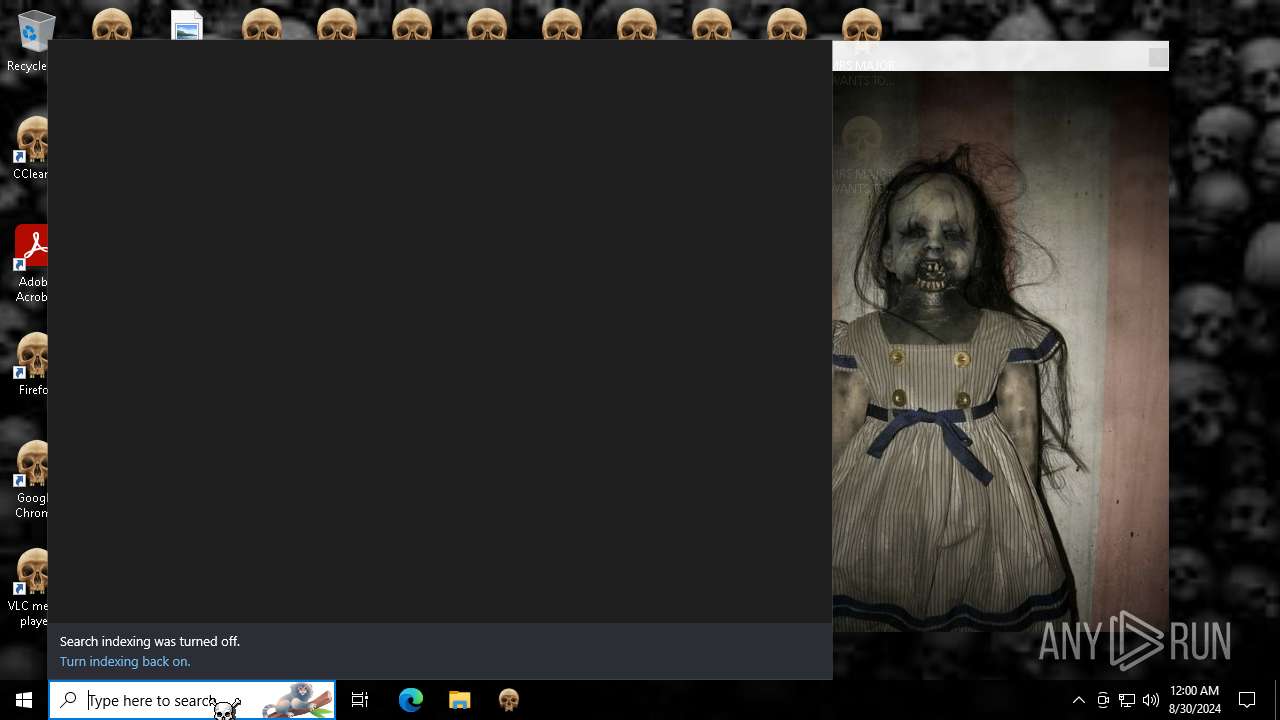Close the creepy doll image window

[x=1158, y=57]
